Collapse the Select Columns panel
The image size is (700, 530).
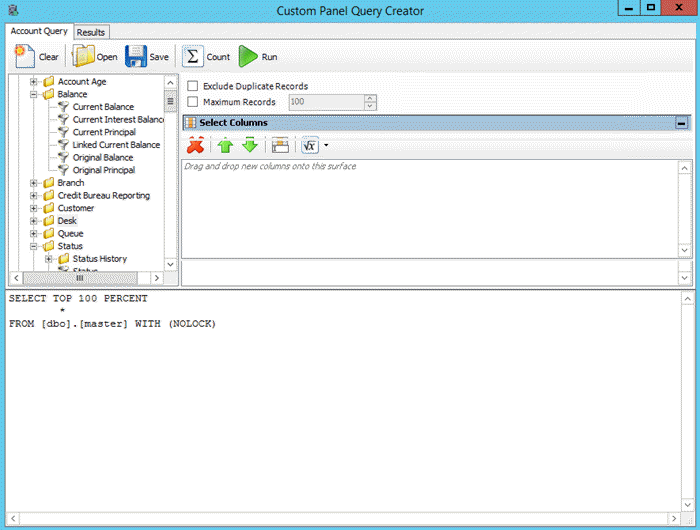(681, 123)
